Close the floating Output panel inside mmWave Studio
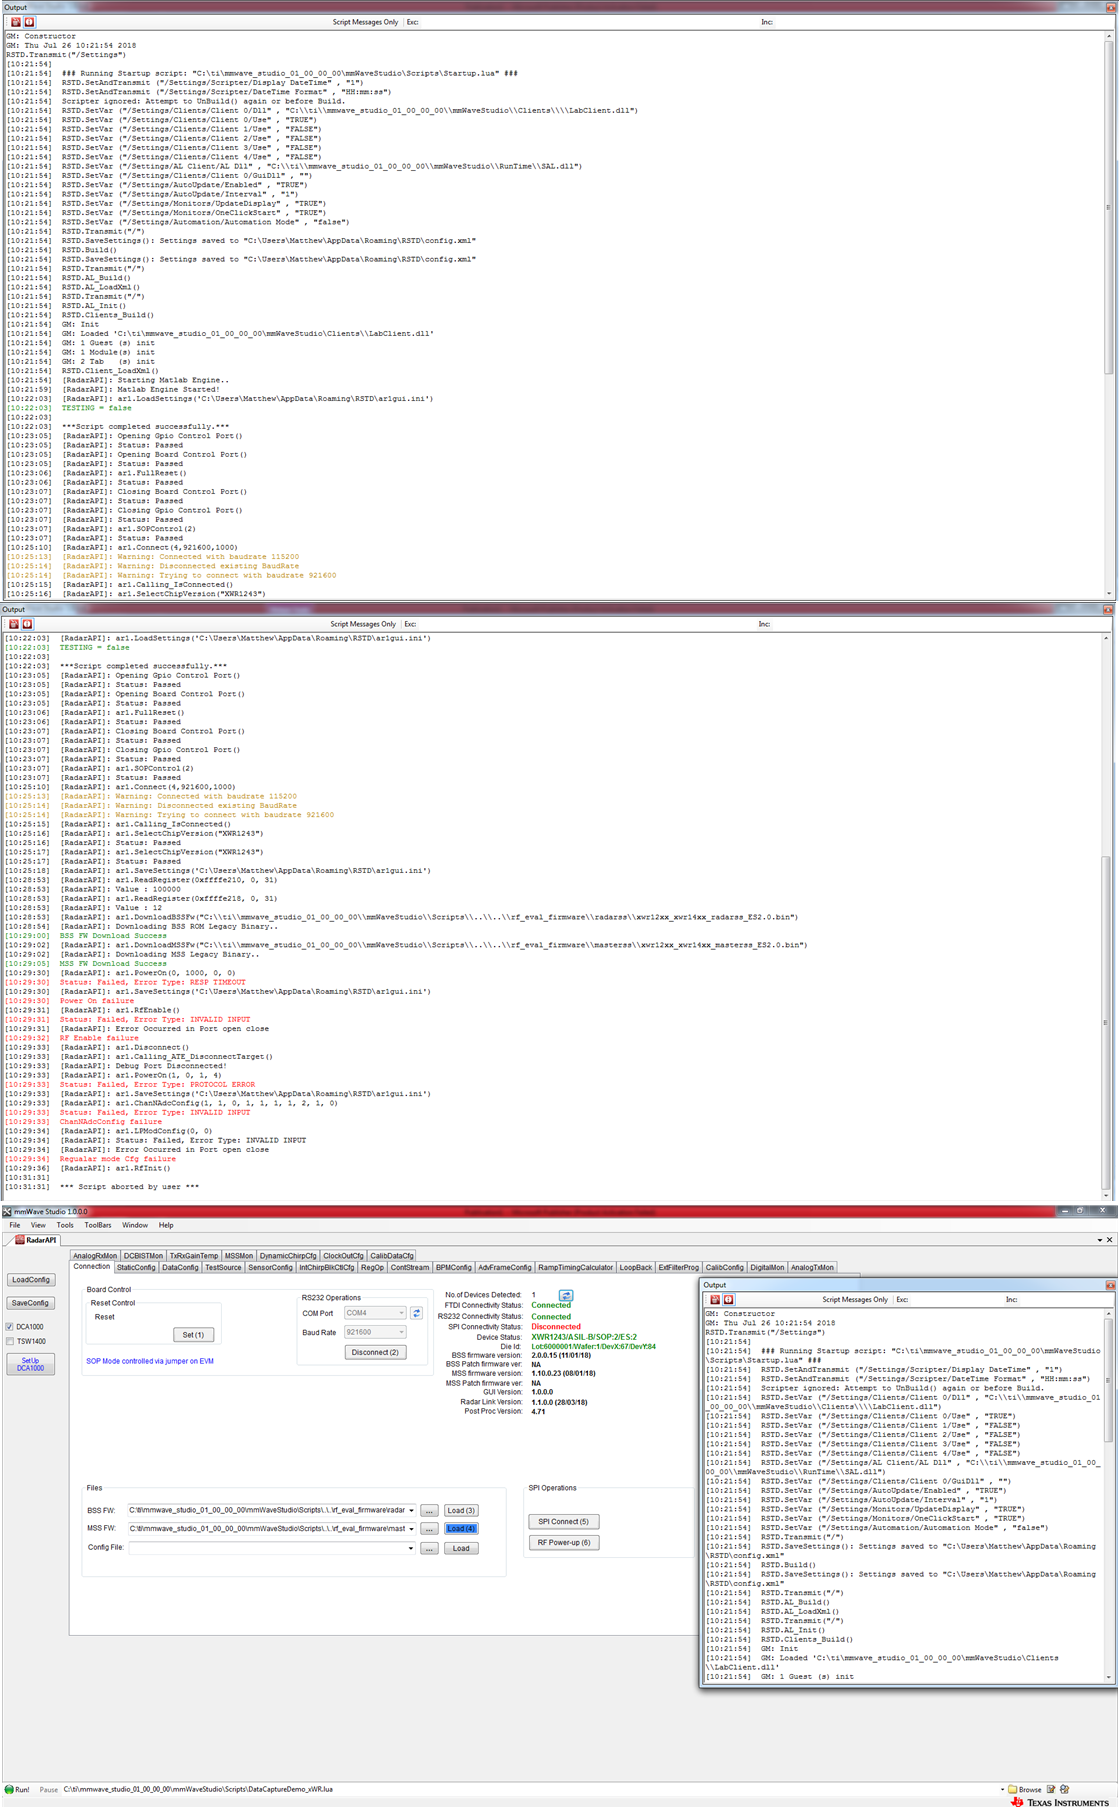 pos(1110,1285)
